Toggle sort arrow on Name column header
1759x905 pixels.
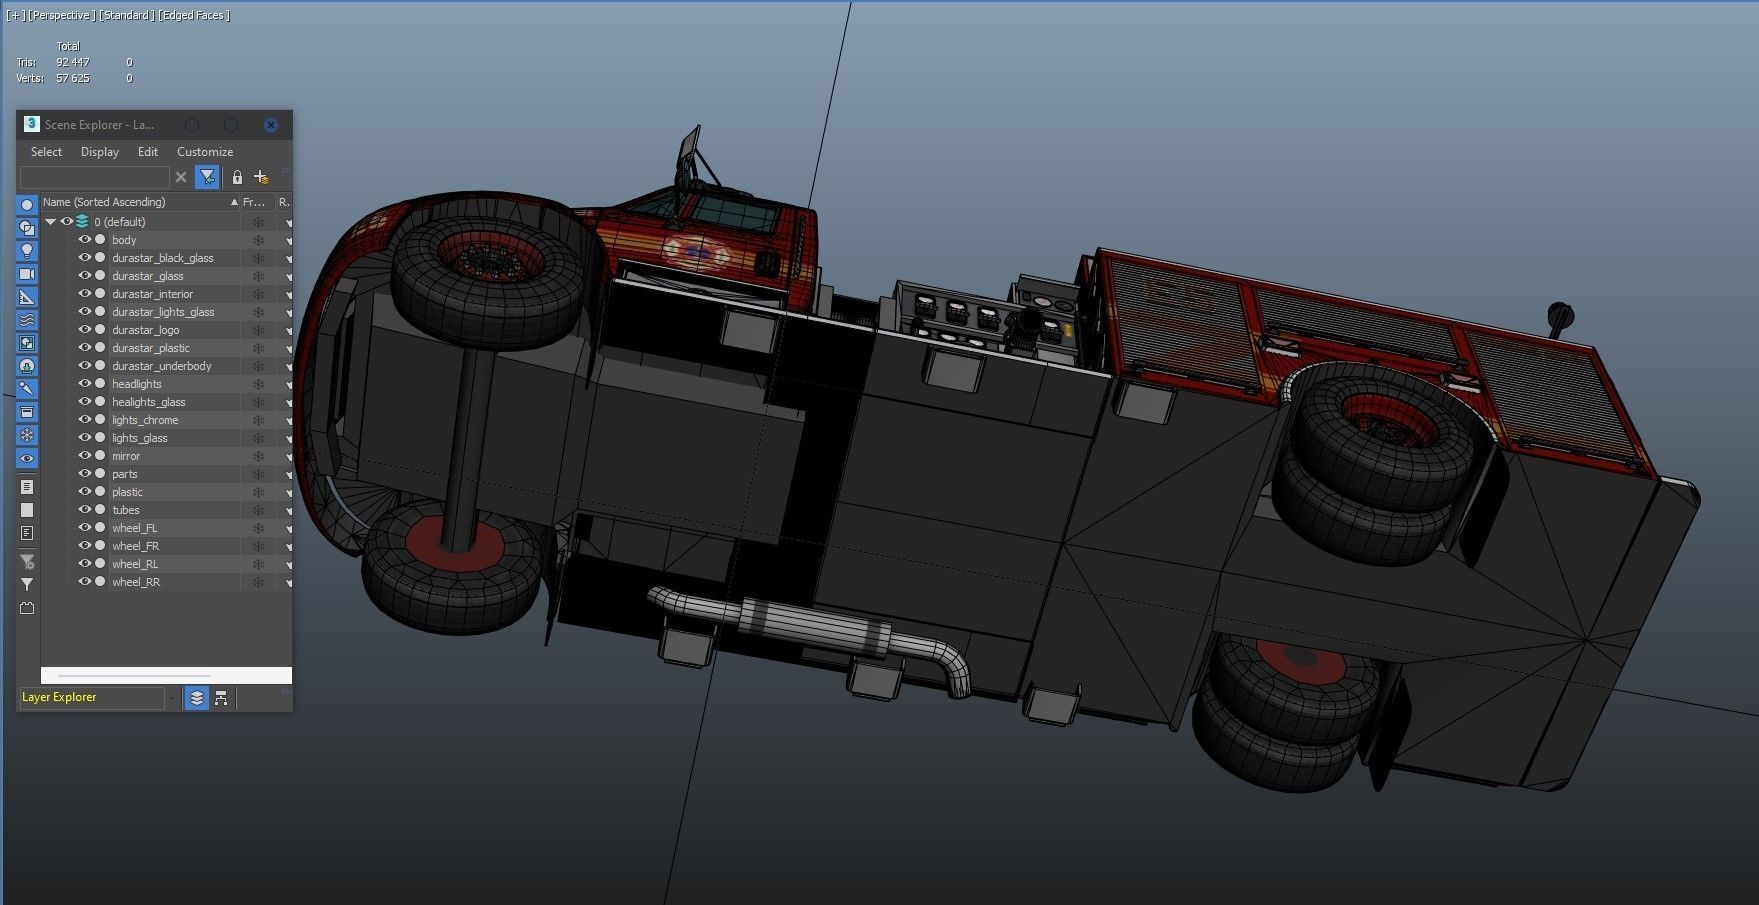click(234, 202)
